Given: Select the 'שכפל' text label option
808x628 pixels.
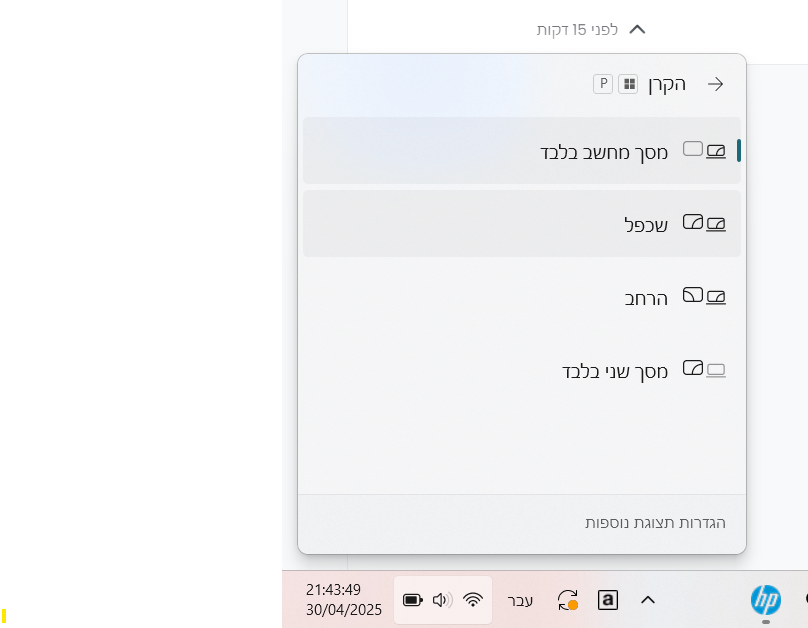Looking at the screenshot, I should point(645,224).
